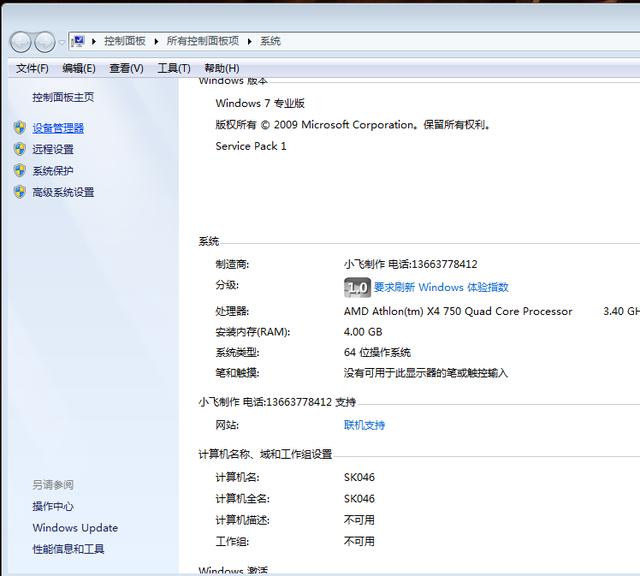Go to 所有控制面板项 in the address bar

pyautogui.click(x=202, y=41)
